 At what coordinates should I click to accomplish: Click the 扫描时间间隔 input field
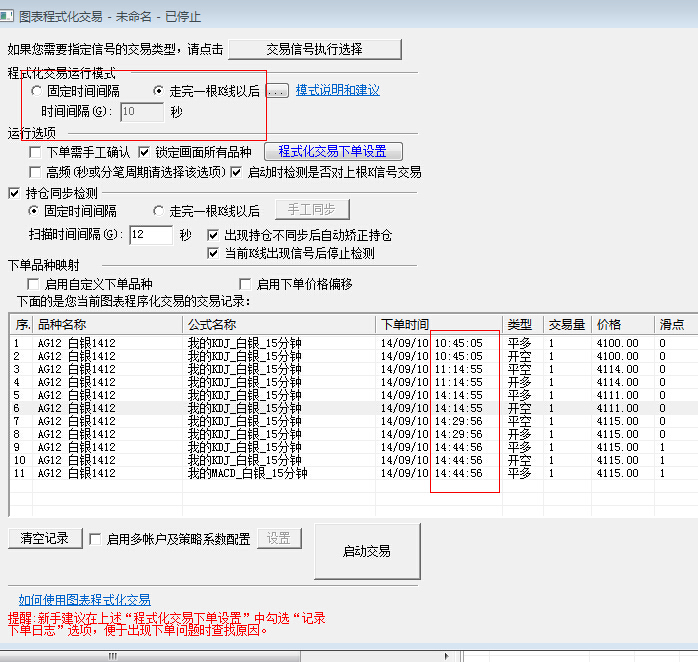click(x=150, y=235)
